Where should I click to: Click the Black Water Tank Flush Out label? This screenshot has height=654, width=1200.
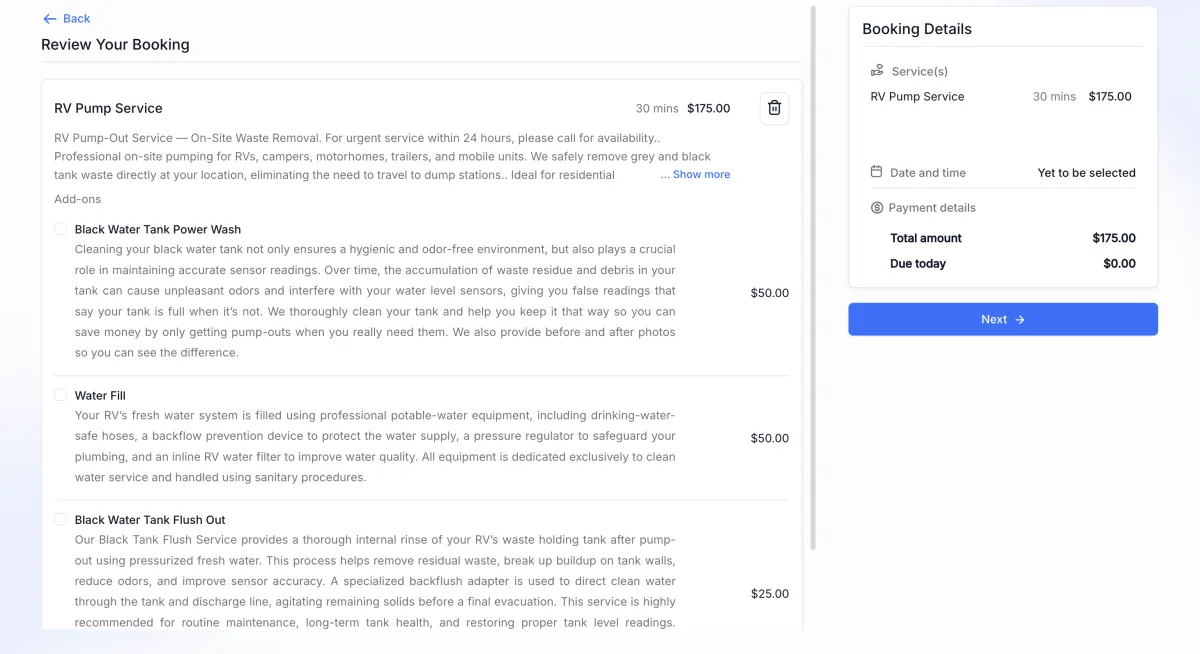[x=150, y=520]
